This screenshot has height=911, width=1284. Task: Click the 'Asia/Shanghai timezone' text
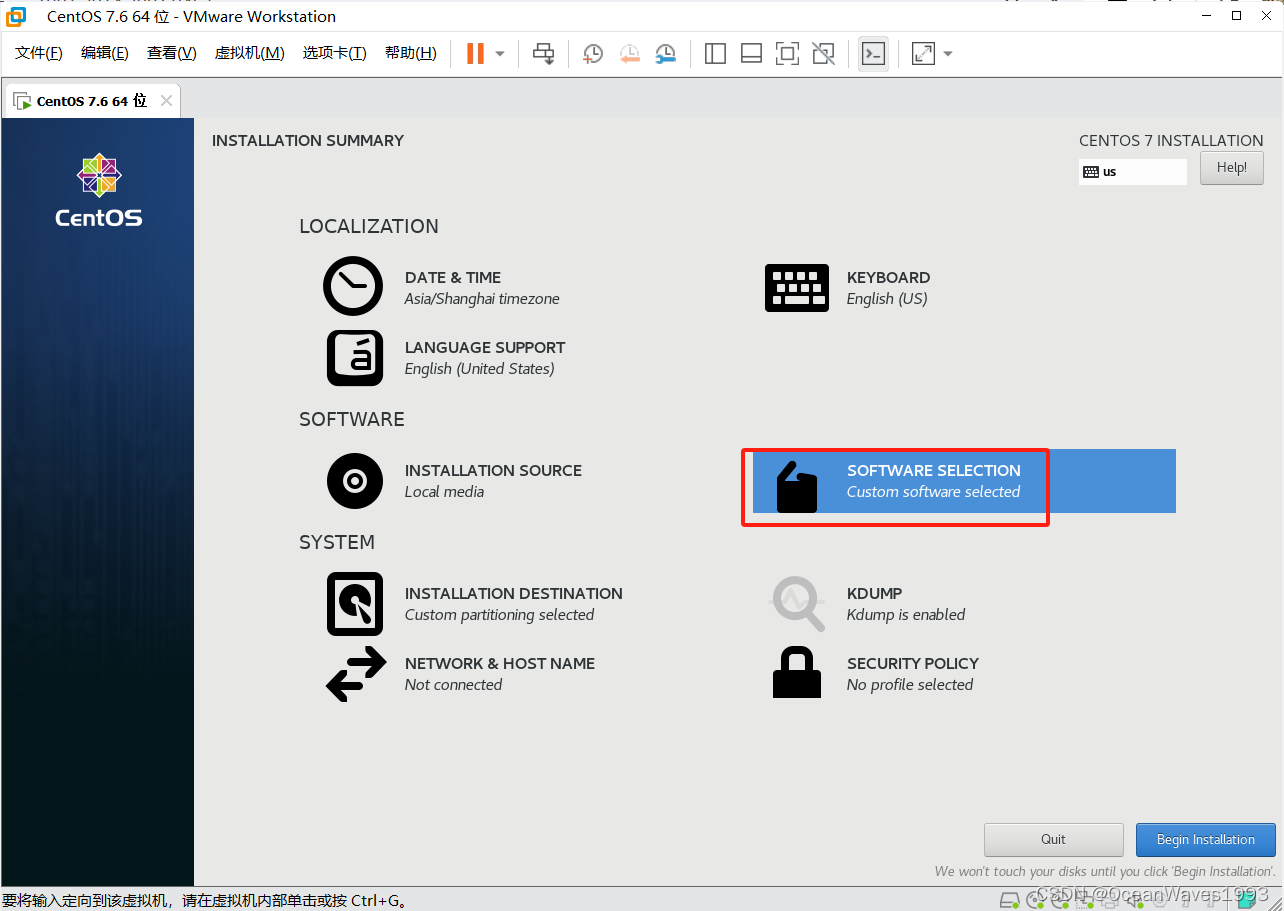(482, 299)
